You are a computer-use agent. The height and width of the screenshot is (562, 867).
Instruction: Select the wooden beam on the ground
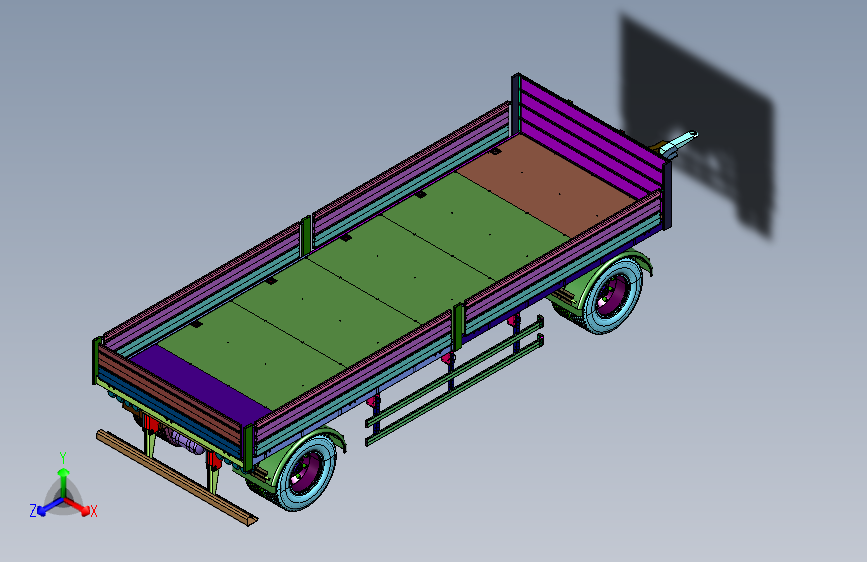click(177, 478)
